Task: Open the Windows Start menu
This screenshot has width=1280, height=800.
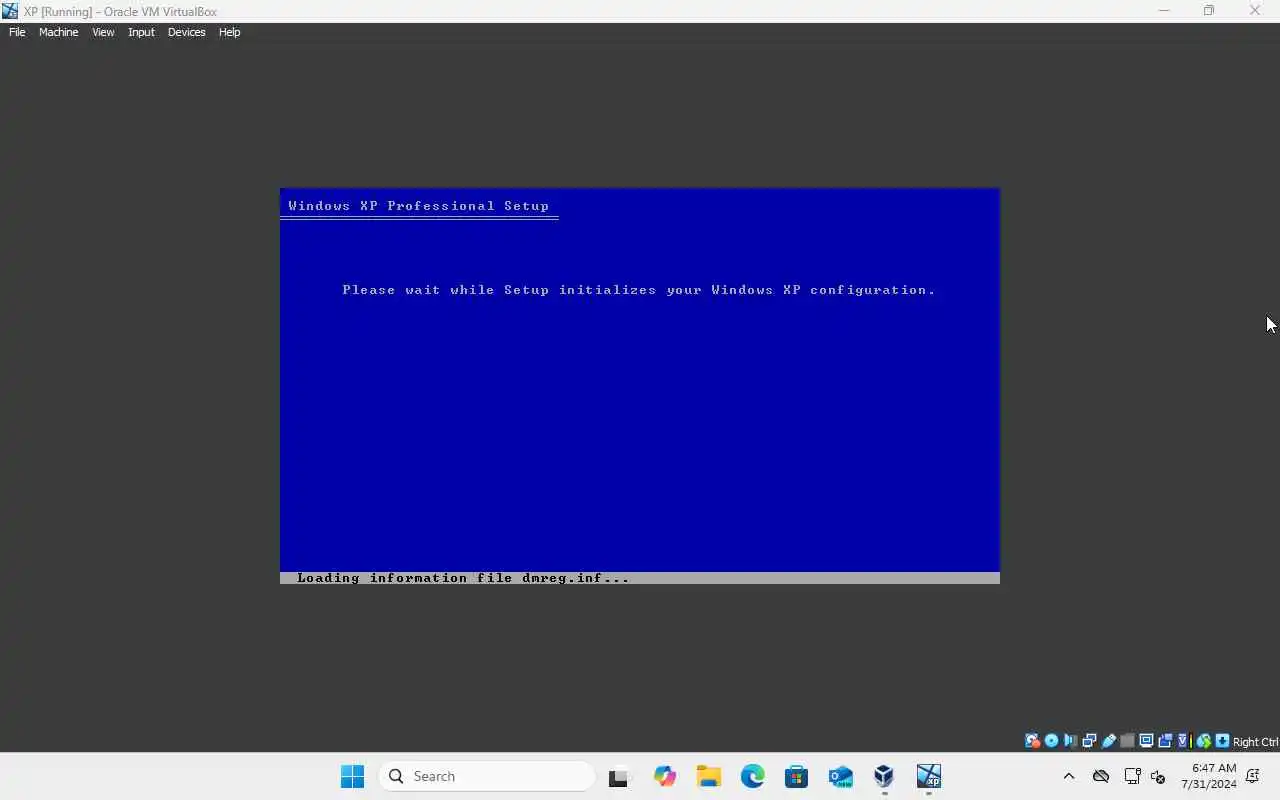Action: (x=352, y=776)
